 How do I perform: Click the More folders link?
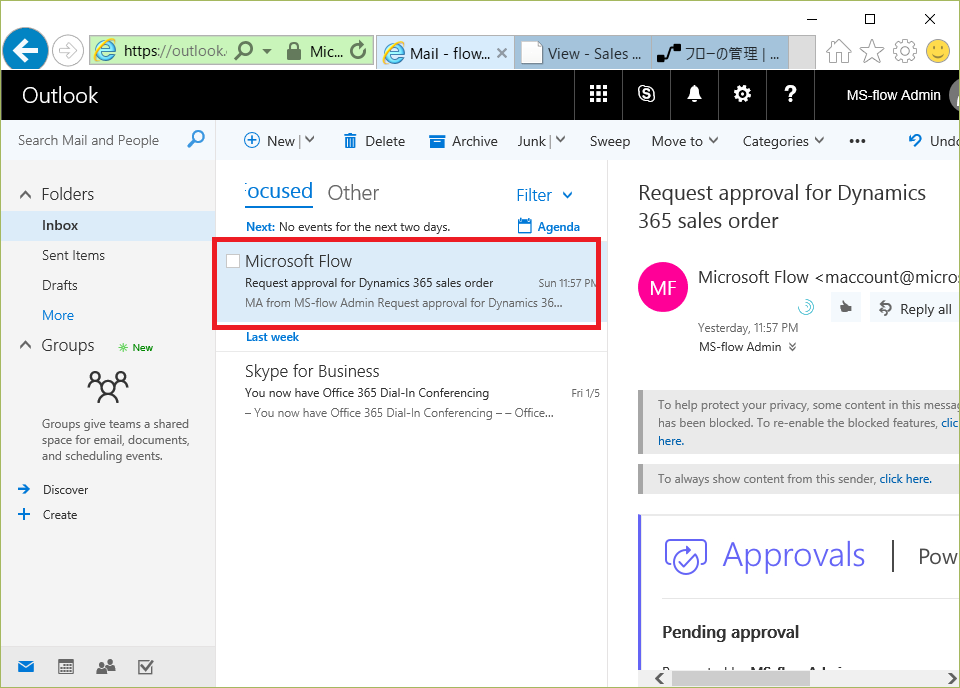pyautogui.click(x=58, y=315)
